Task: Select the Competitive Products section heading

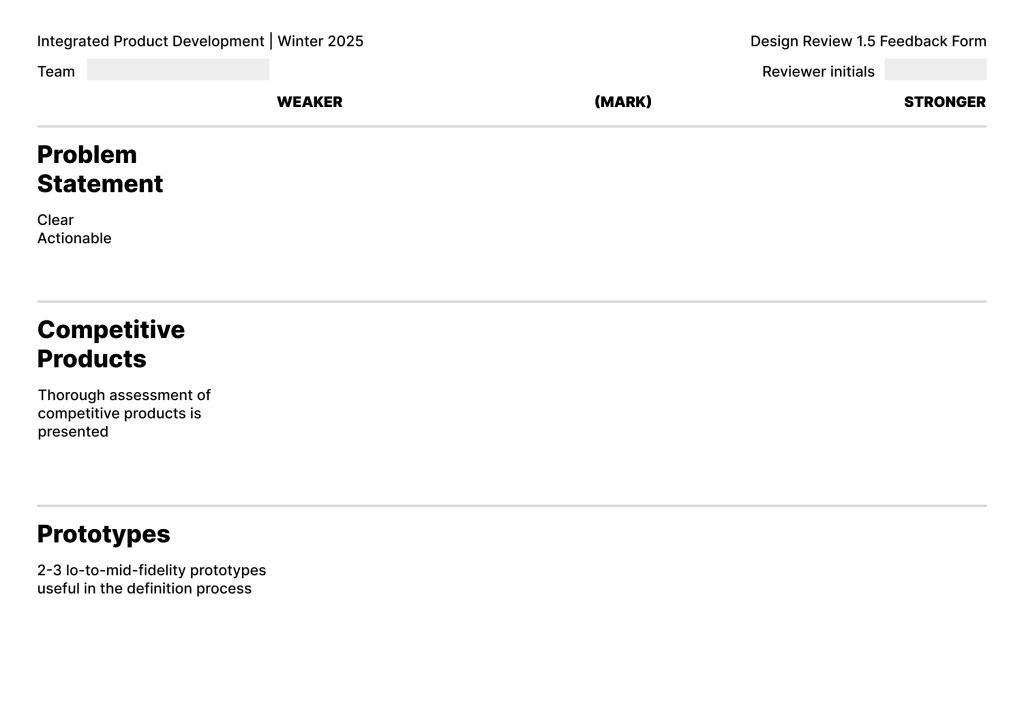Action: tap(111, 344)
